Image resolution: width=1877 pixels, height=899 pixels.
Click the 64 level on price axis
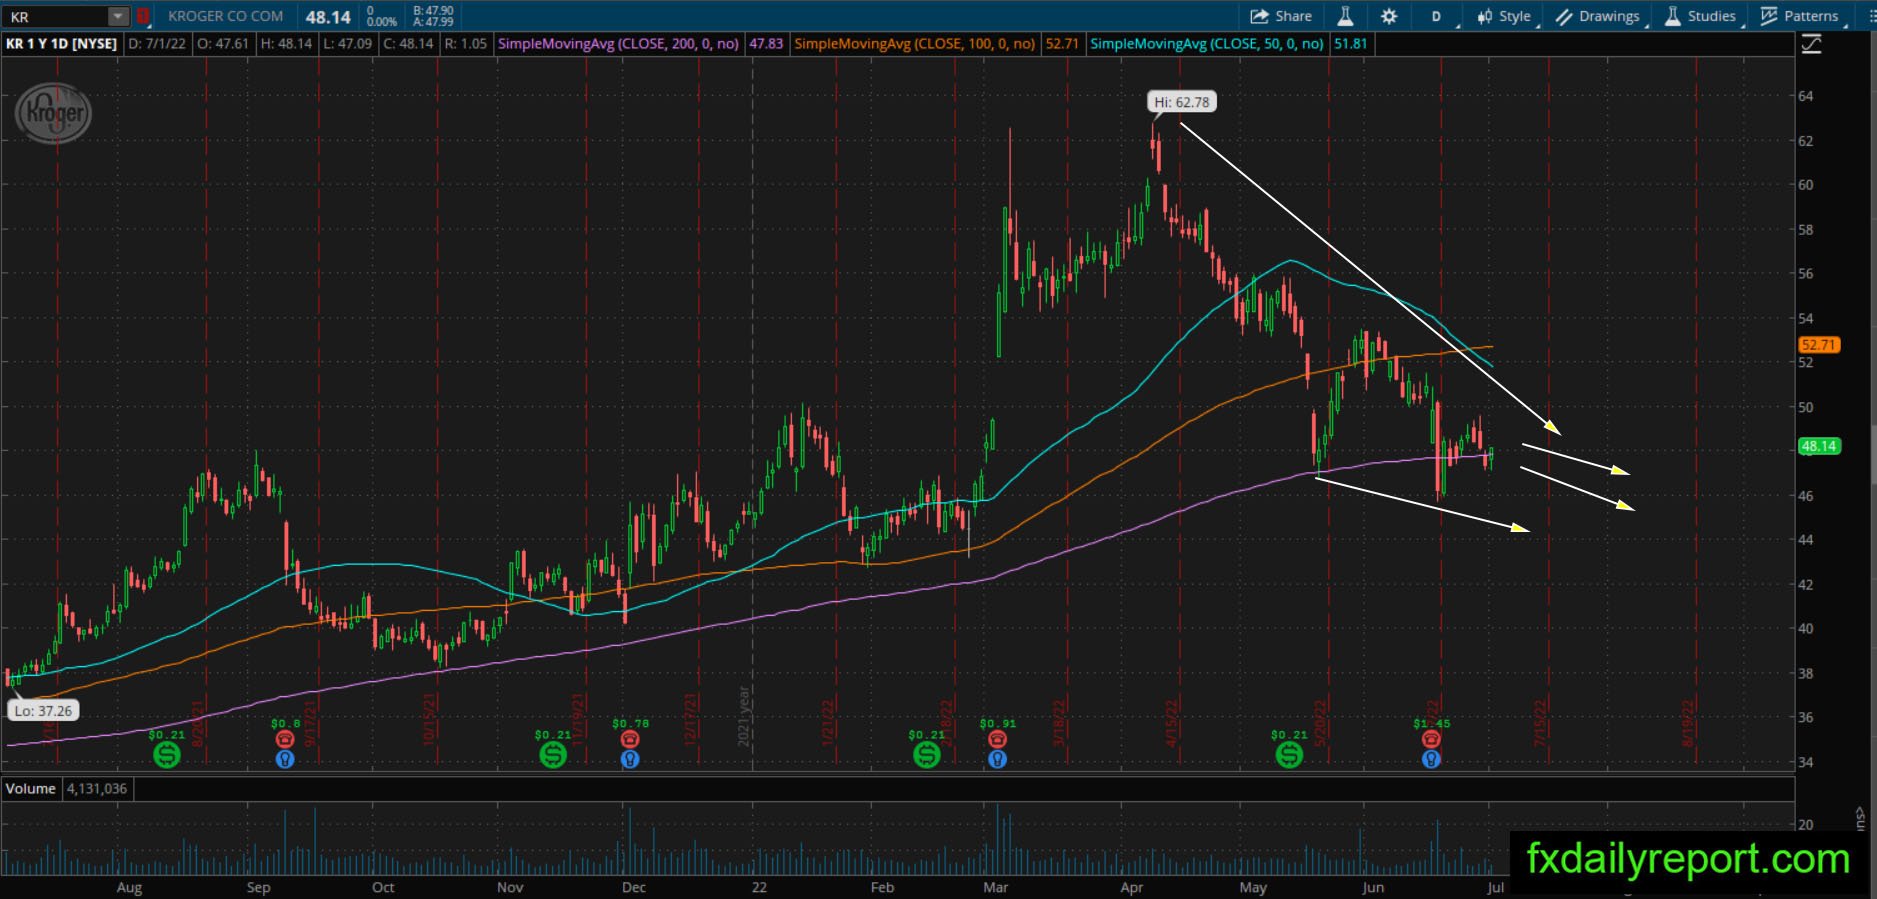coord(1806,96)
